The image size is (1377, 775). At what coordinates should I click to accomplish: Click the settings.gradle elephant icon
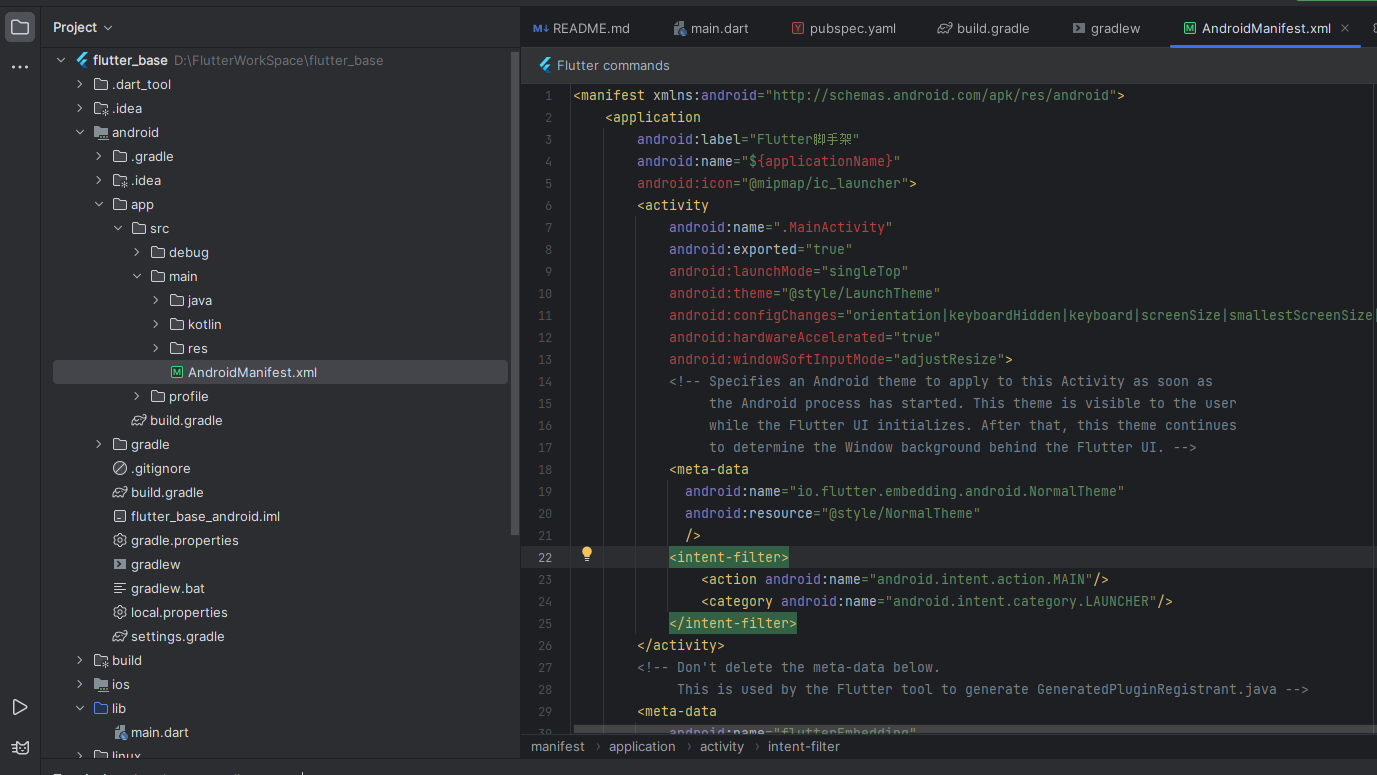120,636
